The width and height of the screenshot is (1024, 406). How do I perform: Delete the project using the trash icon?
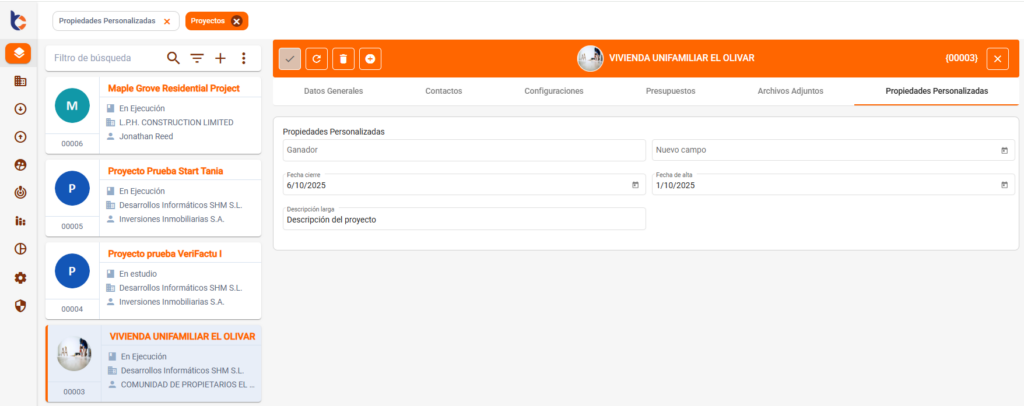pyautogui.click(x=343, y=59)
